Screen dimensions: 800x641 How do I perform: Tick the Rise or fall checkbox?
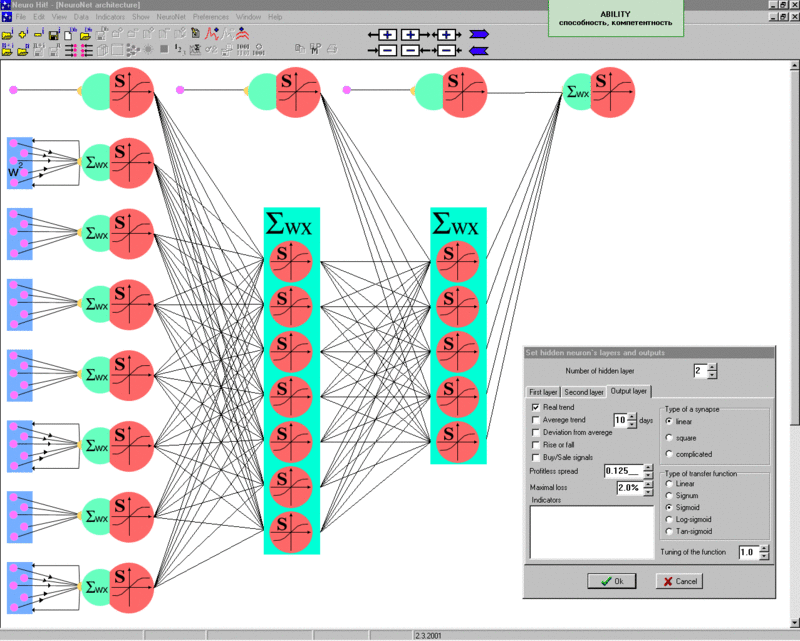click(536, 445)
